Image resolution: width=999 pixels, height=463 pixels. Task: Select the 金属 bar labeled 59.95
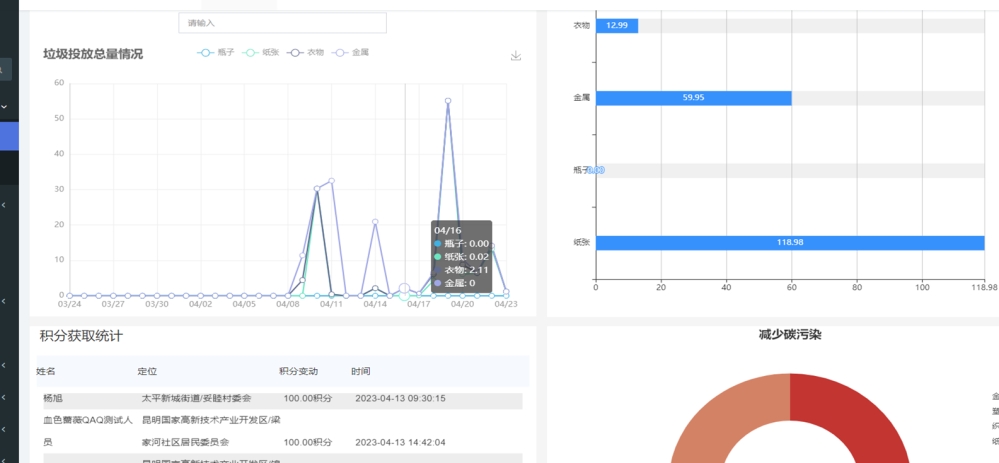(694, 98)
